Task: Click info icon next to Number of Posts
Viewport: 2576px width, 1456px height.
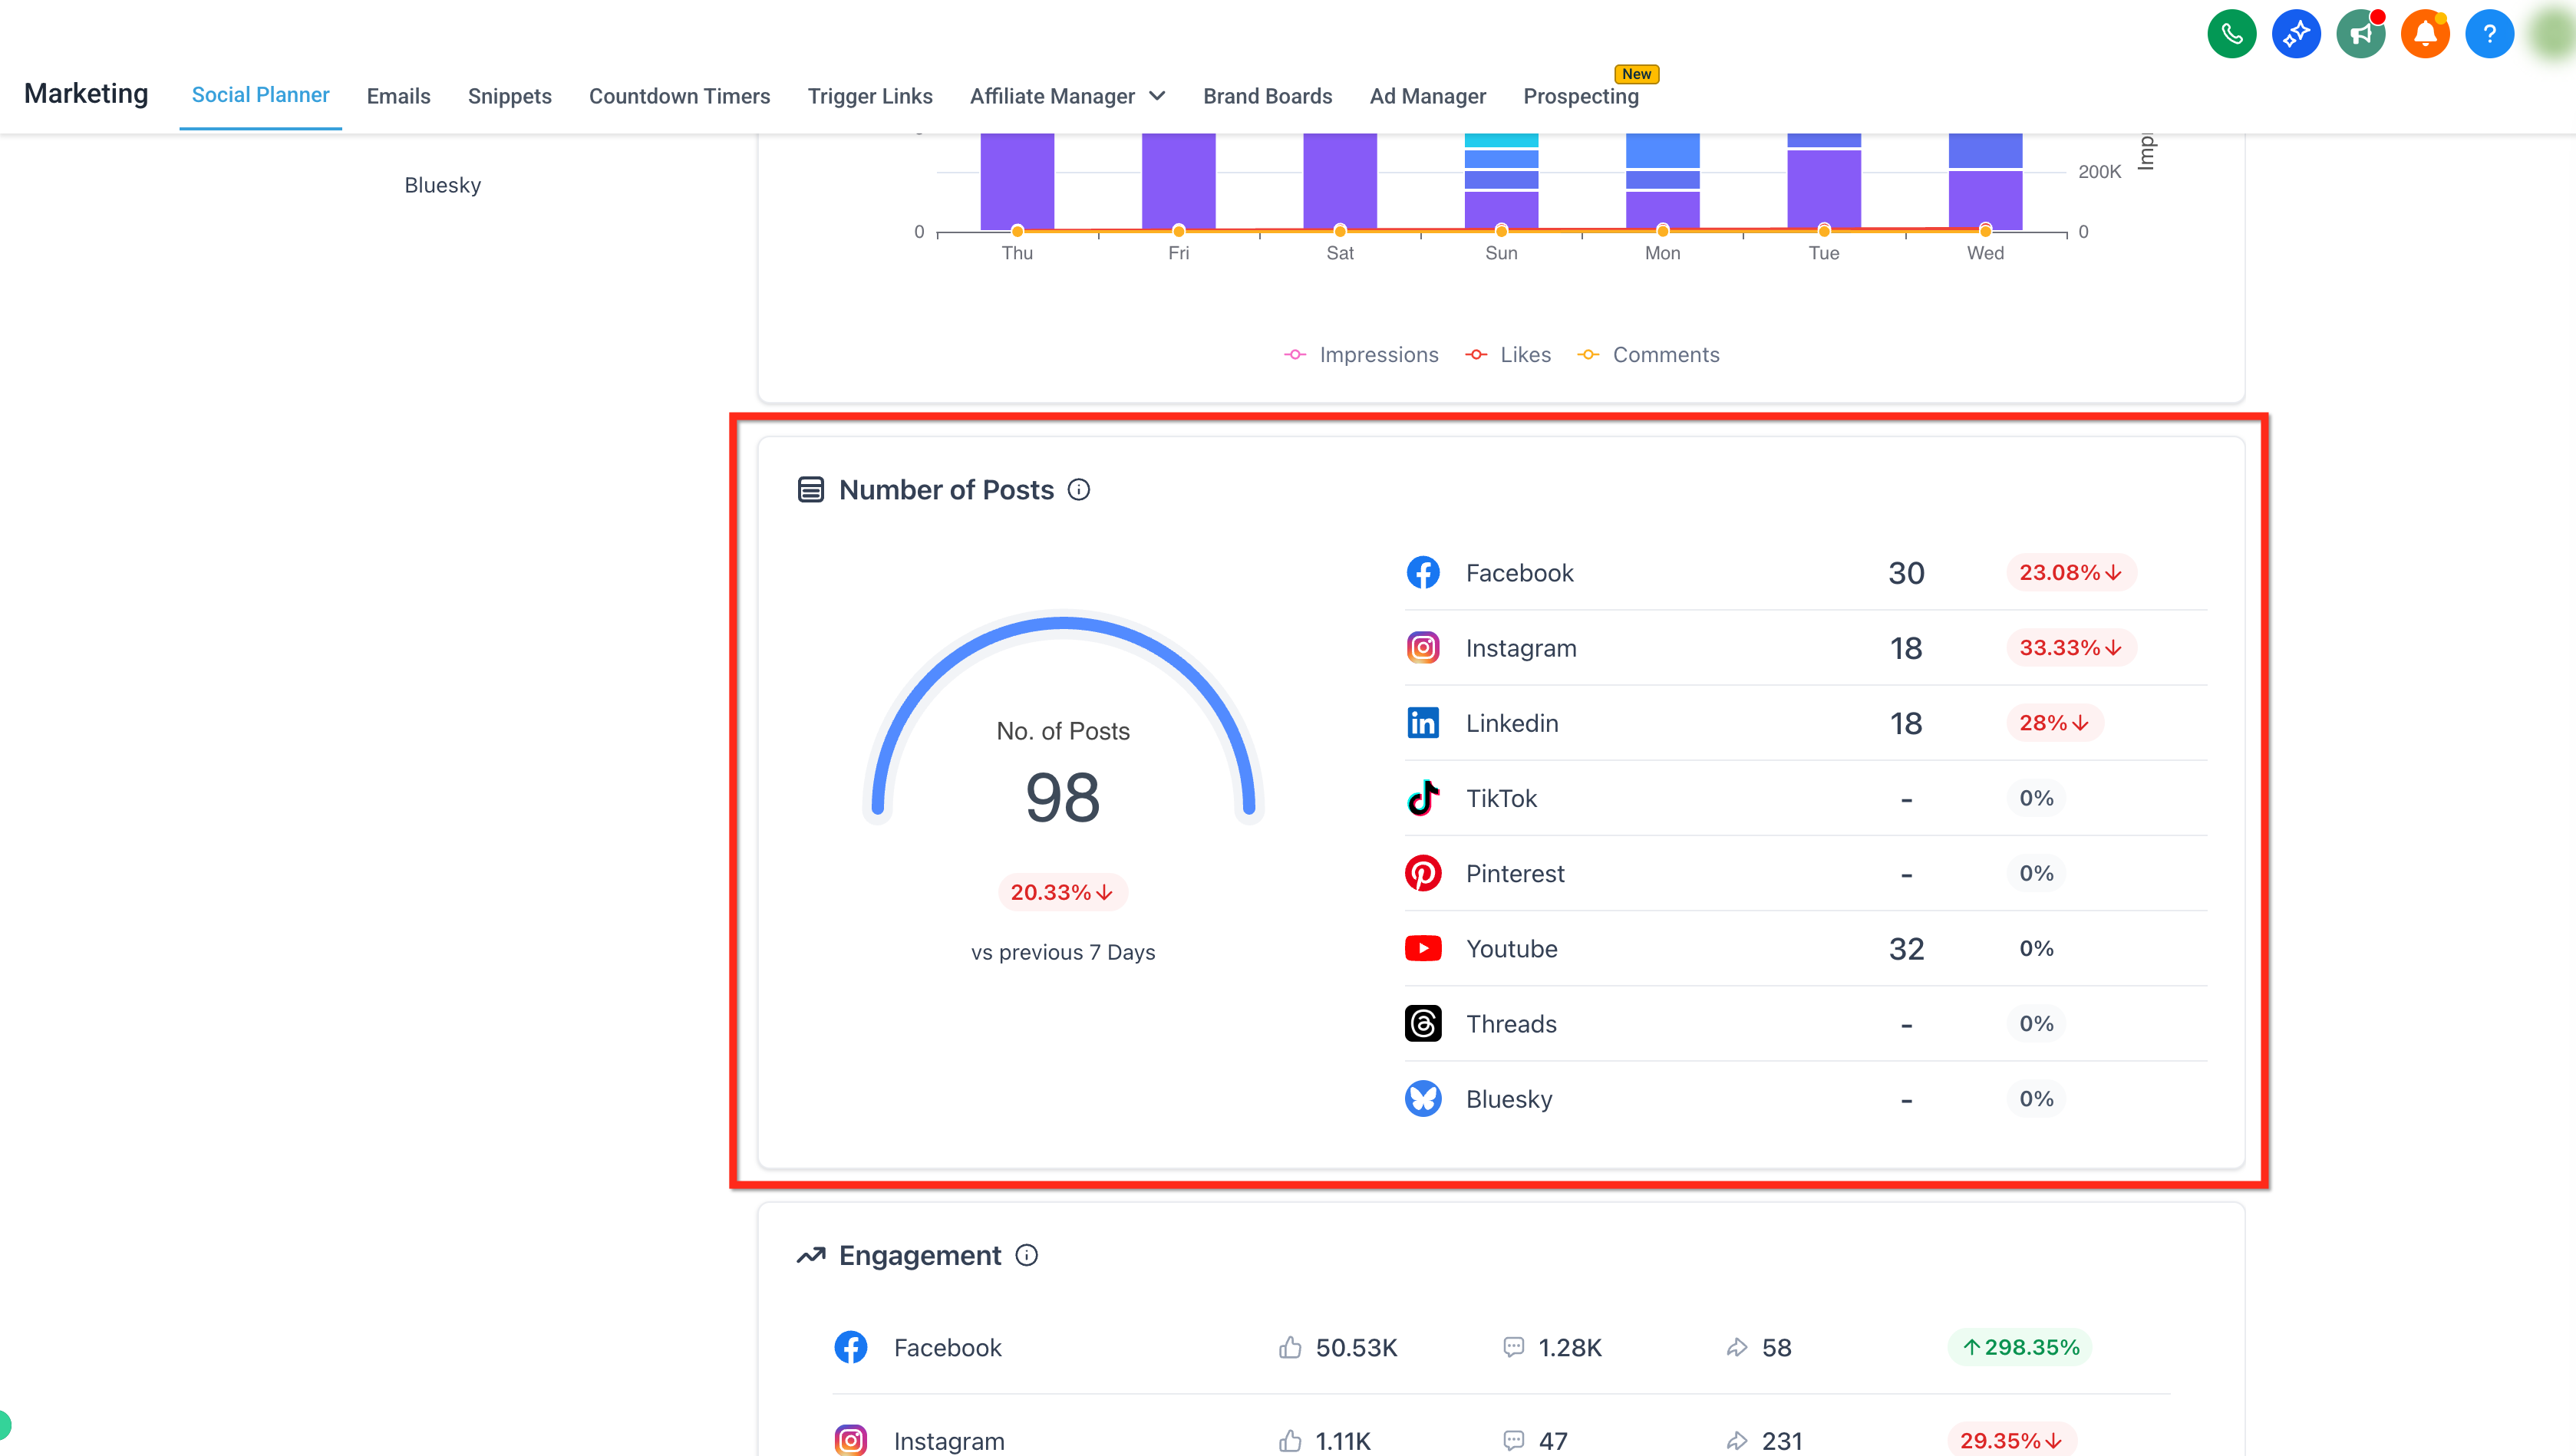Action: pos(1078,490)
